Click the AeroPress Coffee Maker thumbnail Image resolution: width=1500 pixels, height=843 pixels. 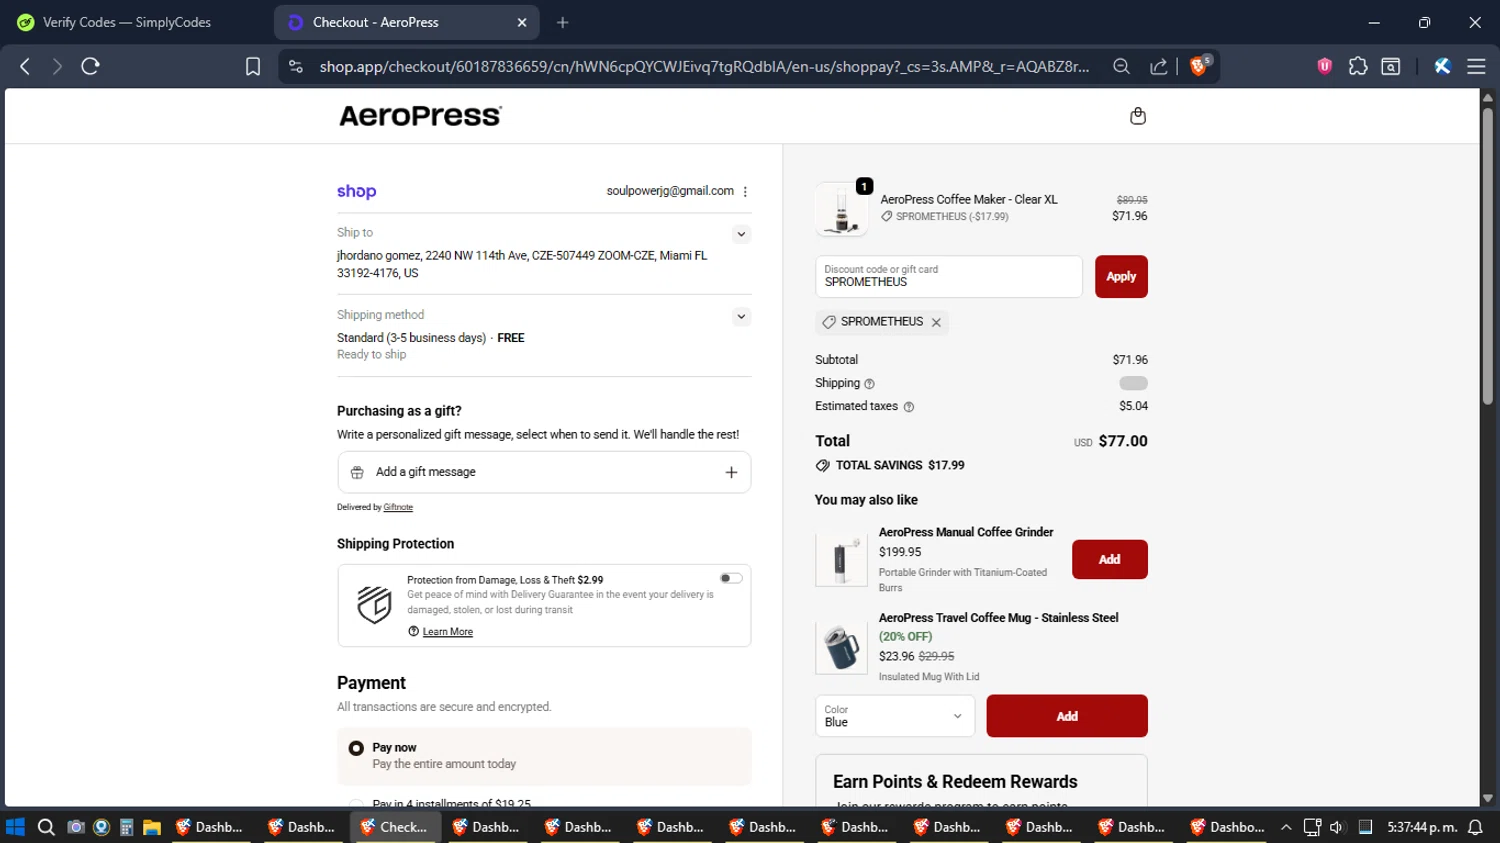[842, 209]
